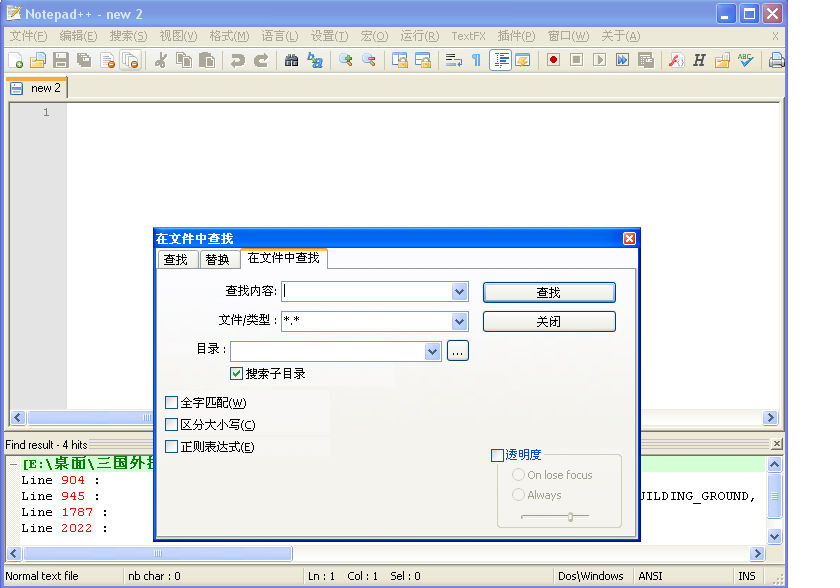This screenshot has height=588, width=840.
Task: Click Run Macro Multiple Times icon
Action: [x=622, y=59]
